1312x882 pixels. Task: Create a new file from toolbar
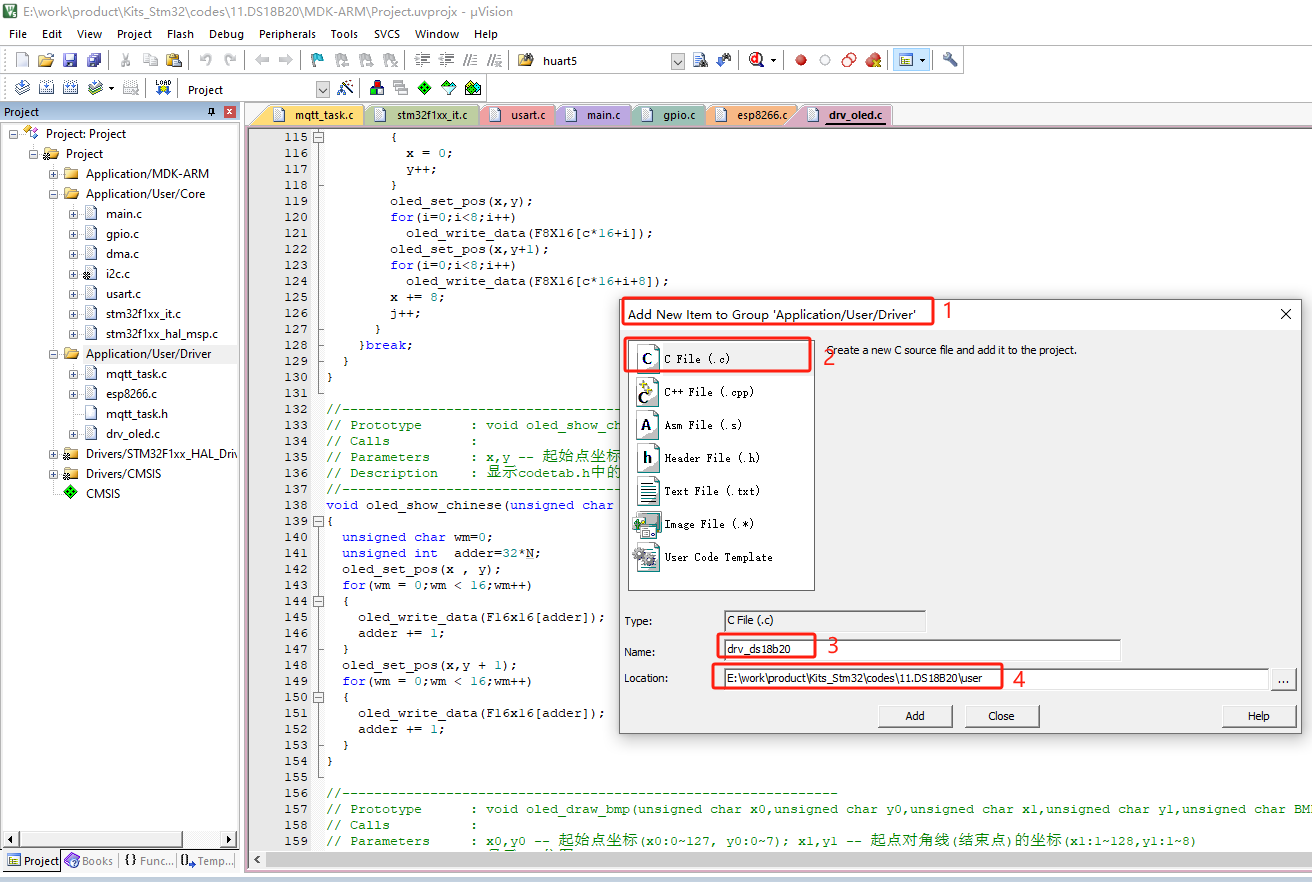coord(22,60)
